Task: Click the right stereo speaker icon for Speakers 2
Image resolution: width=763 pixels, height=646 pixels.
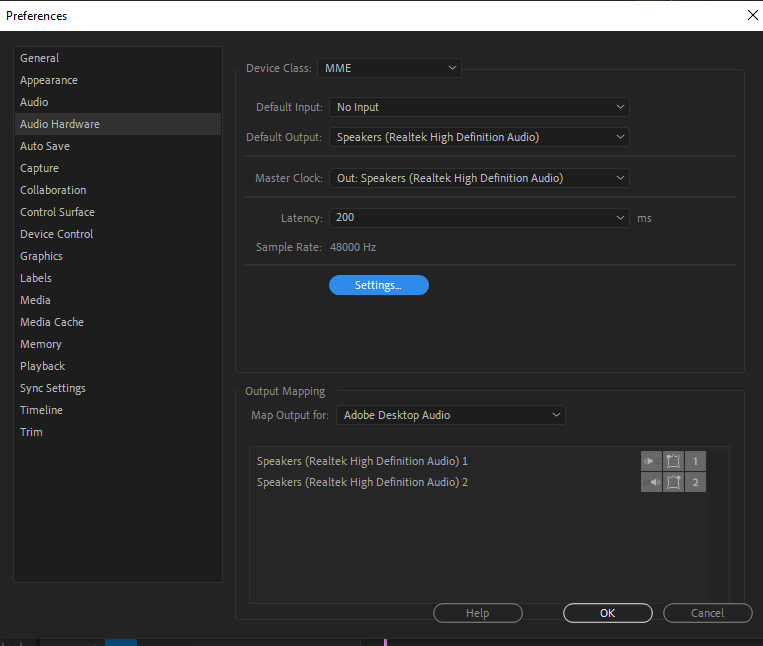Action: tap(651, 482)
